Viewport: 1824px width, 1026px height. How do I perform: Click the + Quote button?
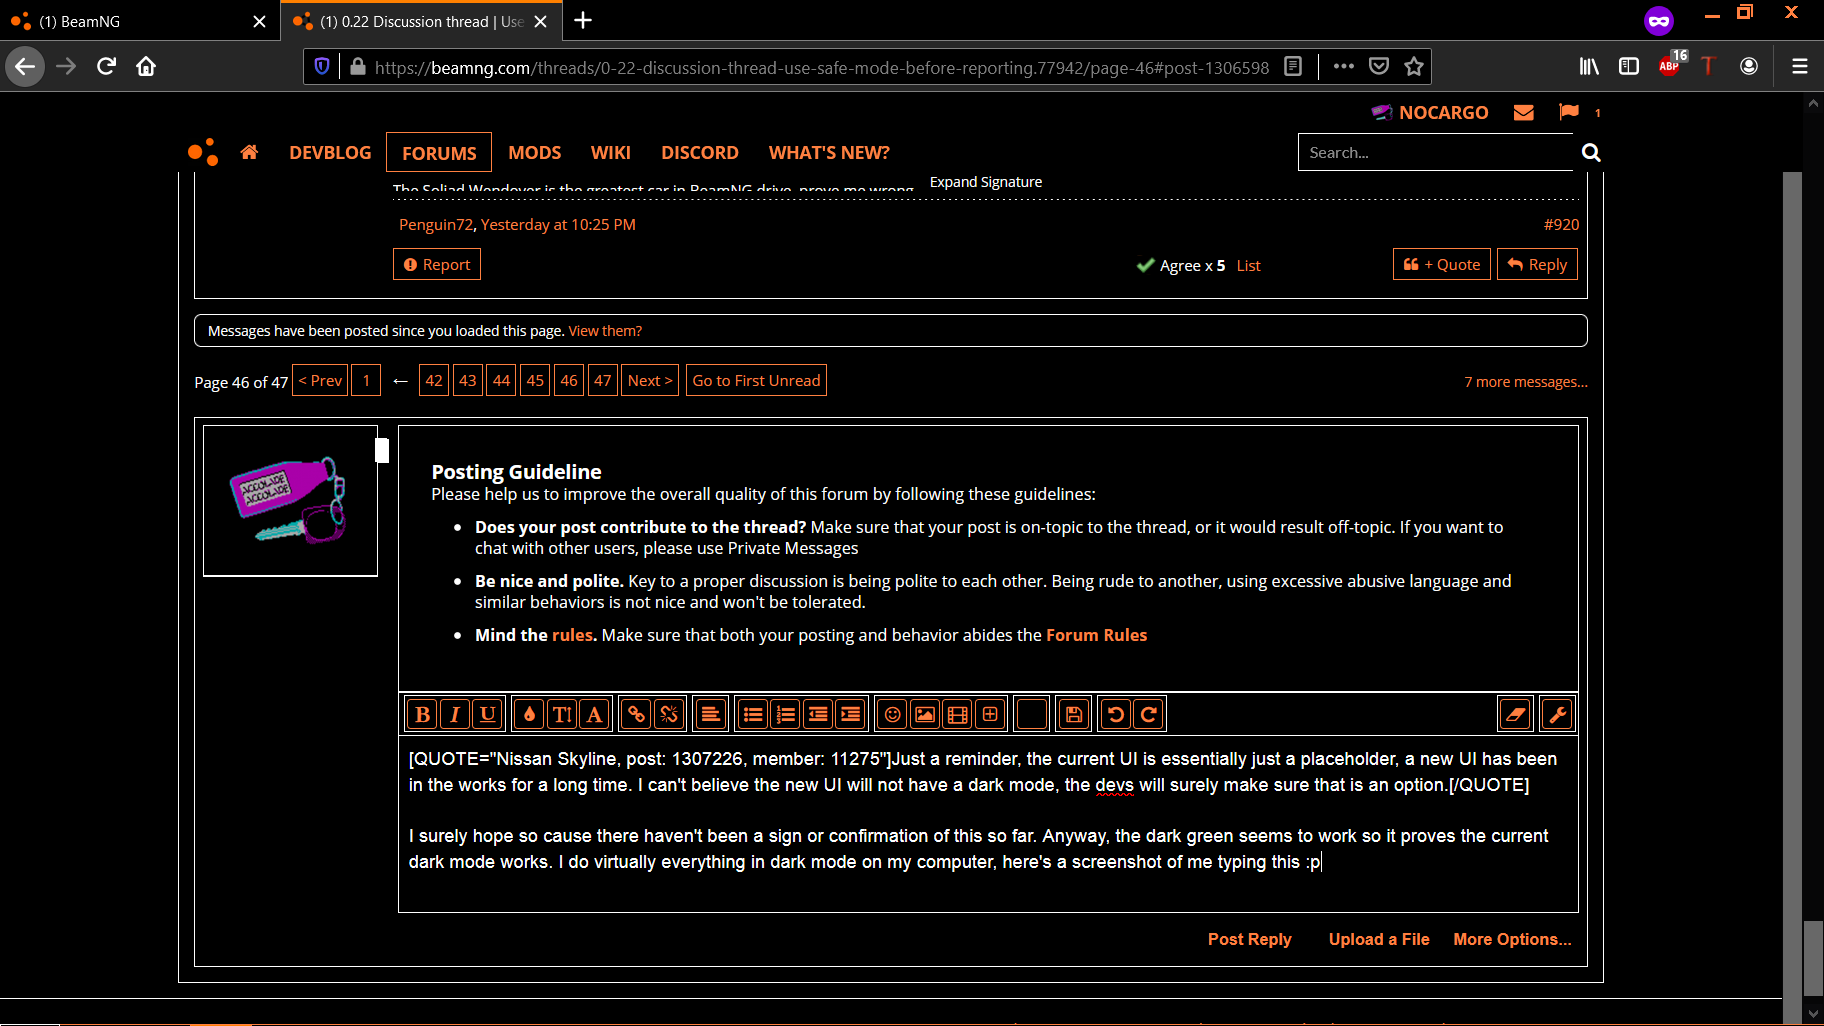[1441, 264]
